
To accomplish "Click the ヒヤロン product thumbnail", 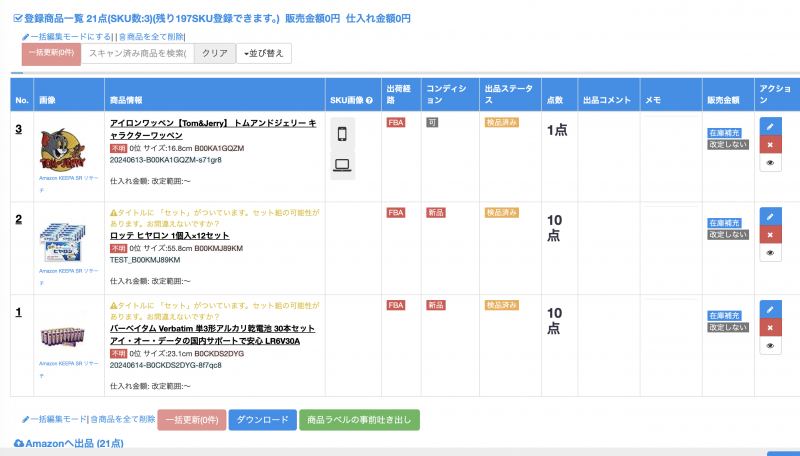I will 62,242.
